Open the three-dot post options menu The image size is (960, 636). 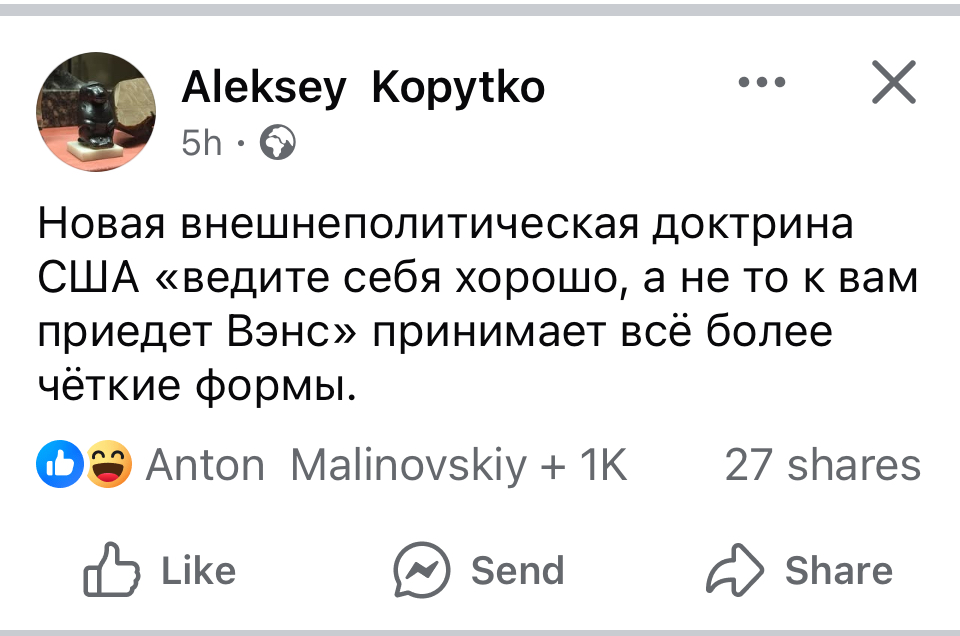[x=761, y=83]
